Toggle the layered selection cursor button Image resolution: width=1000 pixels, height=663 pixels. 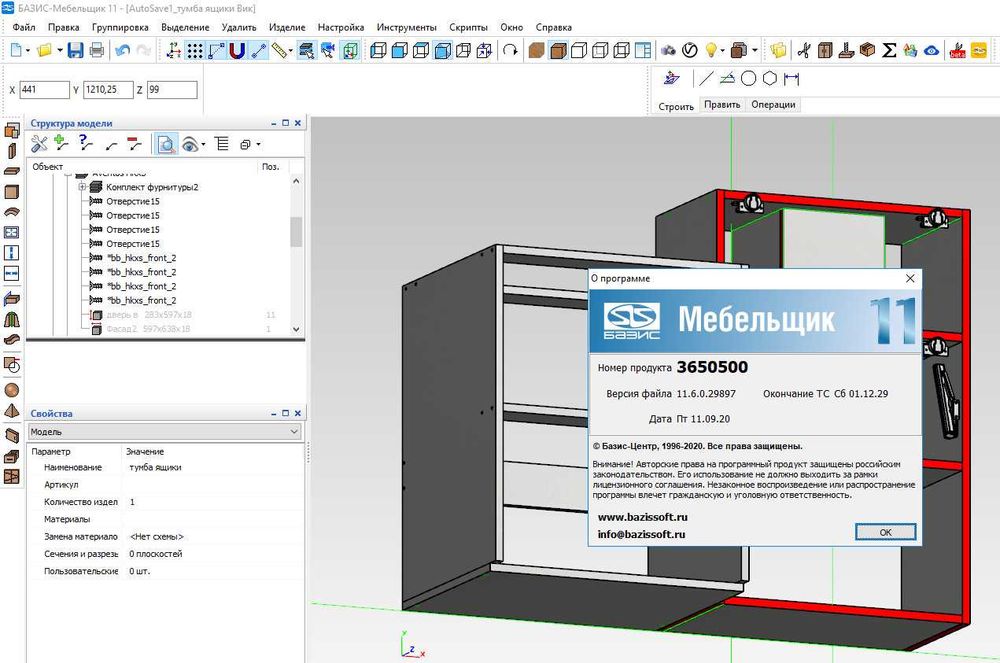306,50
